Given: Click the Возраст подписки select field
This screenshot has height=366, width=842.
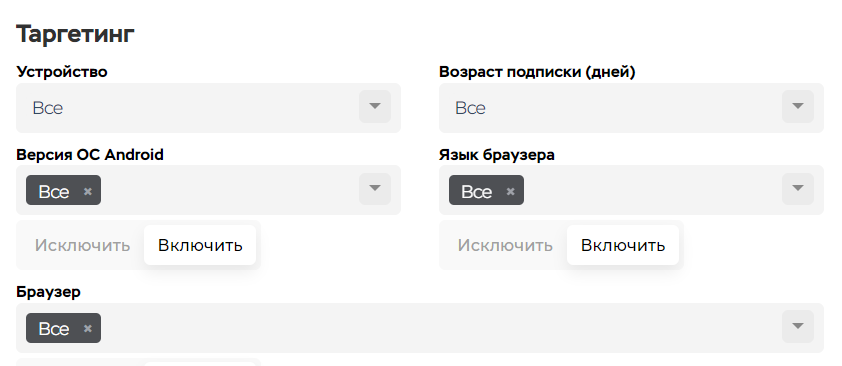Looking at the screenshot, I should [x=631, y=108].
